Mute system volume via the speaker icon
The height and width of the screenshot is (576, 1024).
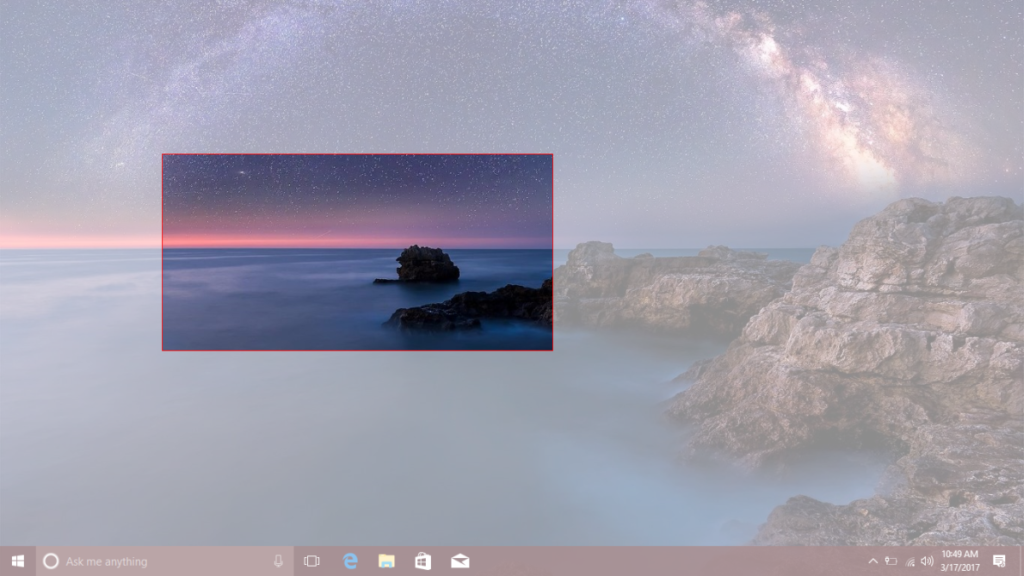927,561
